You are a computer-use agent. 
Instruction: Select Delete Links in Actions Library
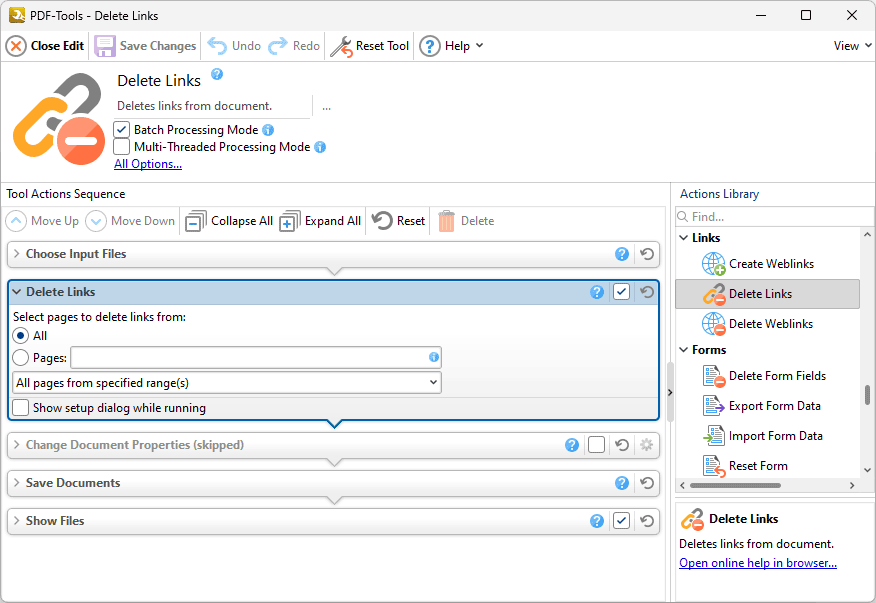[x=768, y=294]
